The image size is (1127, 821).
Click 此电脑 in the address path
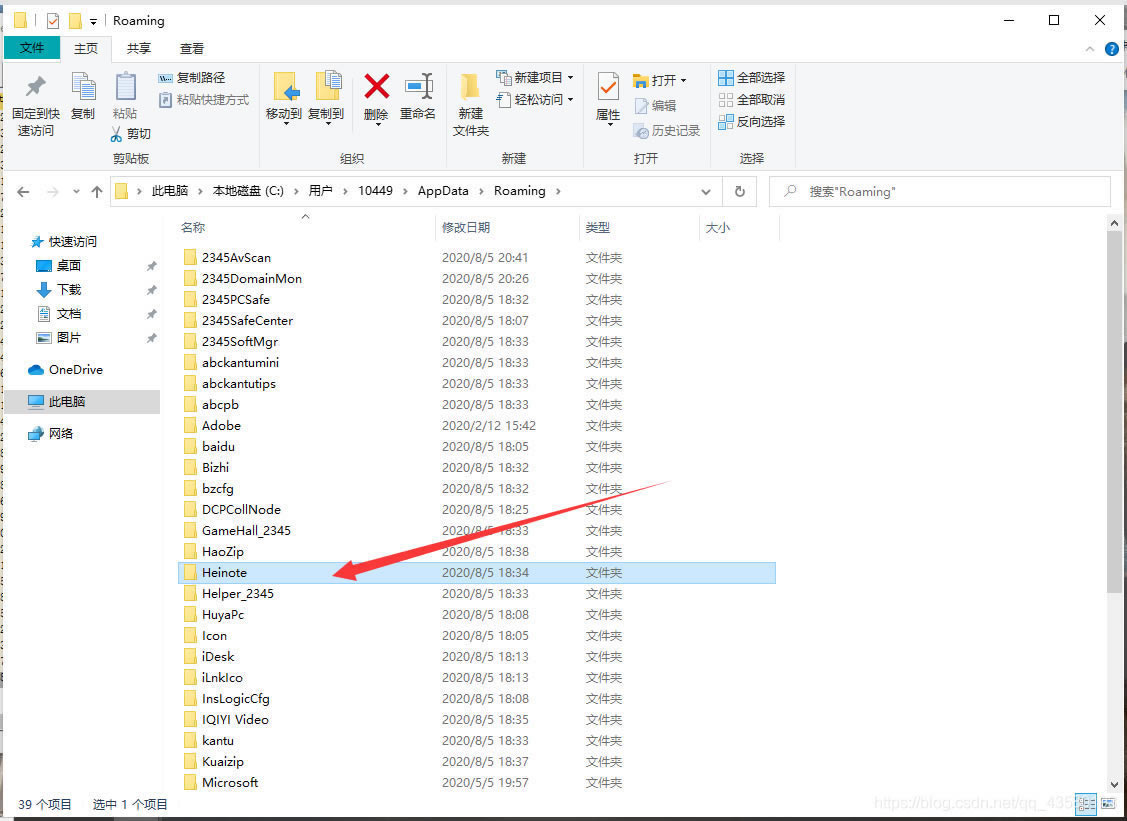[170, 191]
